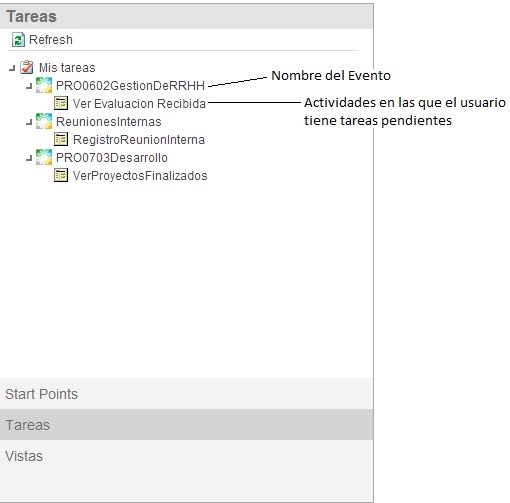The image size is (510, 503).
Task: Click the ReunionesInternas process icon
Action: click(x=44, y=121)
